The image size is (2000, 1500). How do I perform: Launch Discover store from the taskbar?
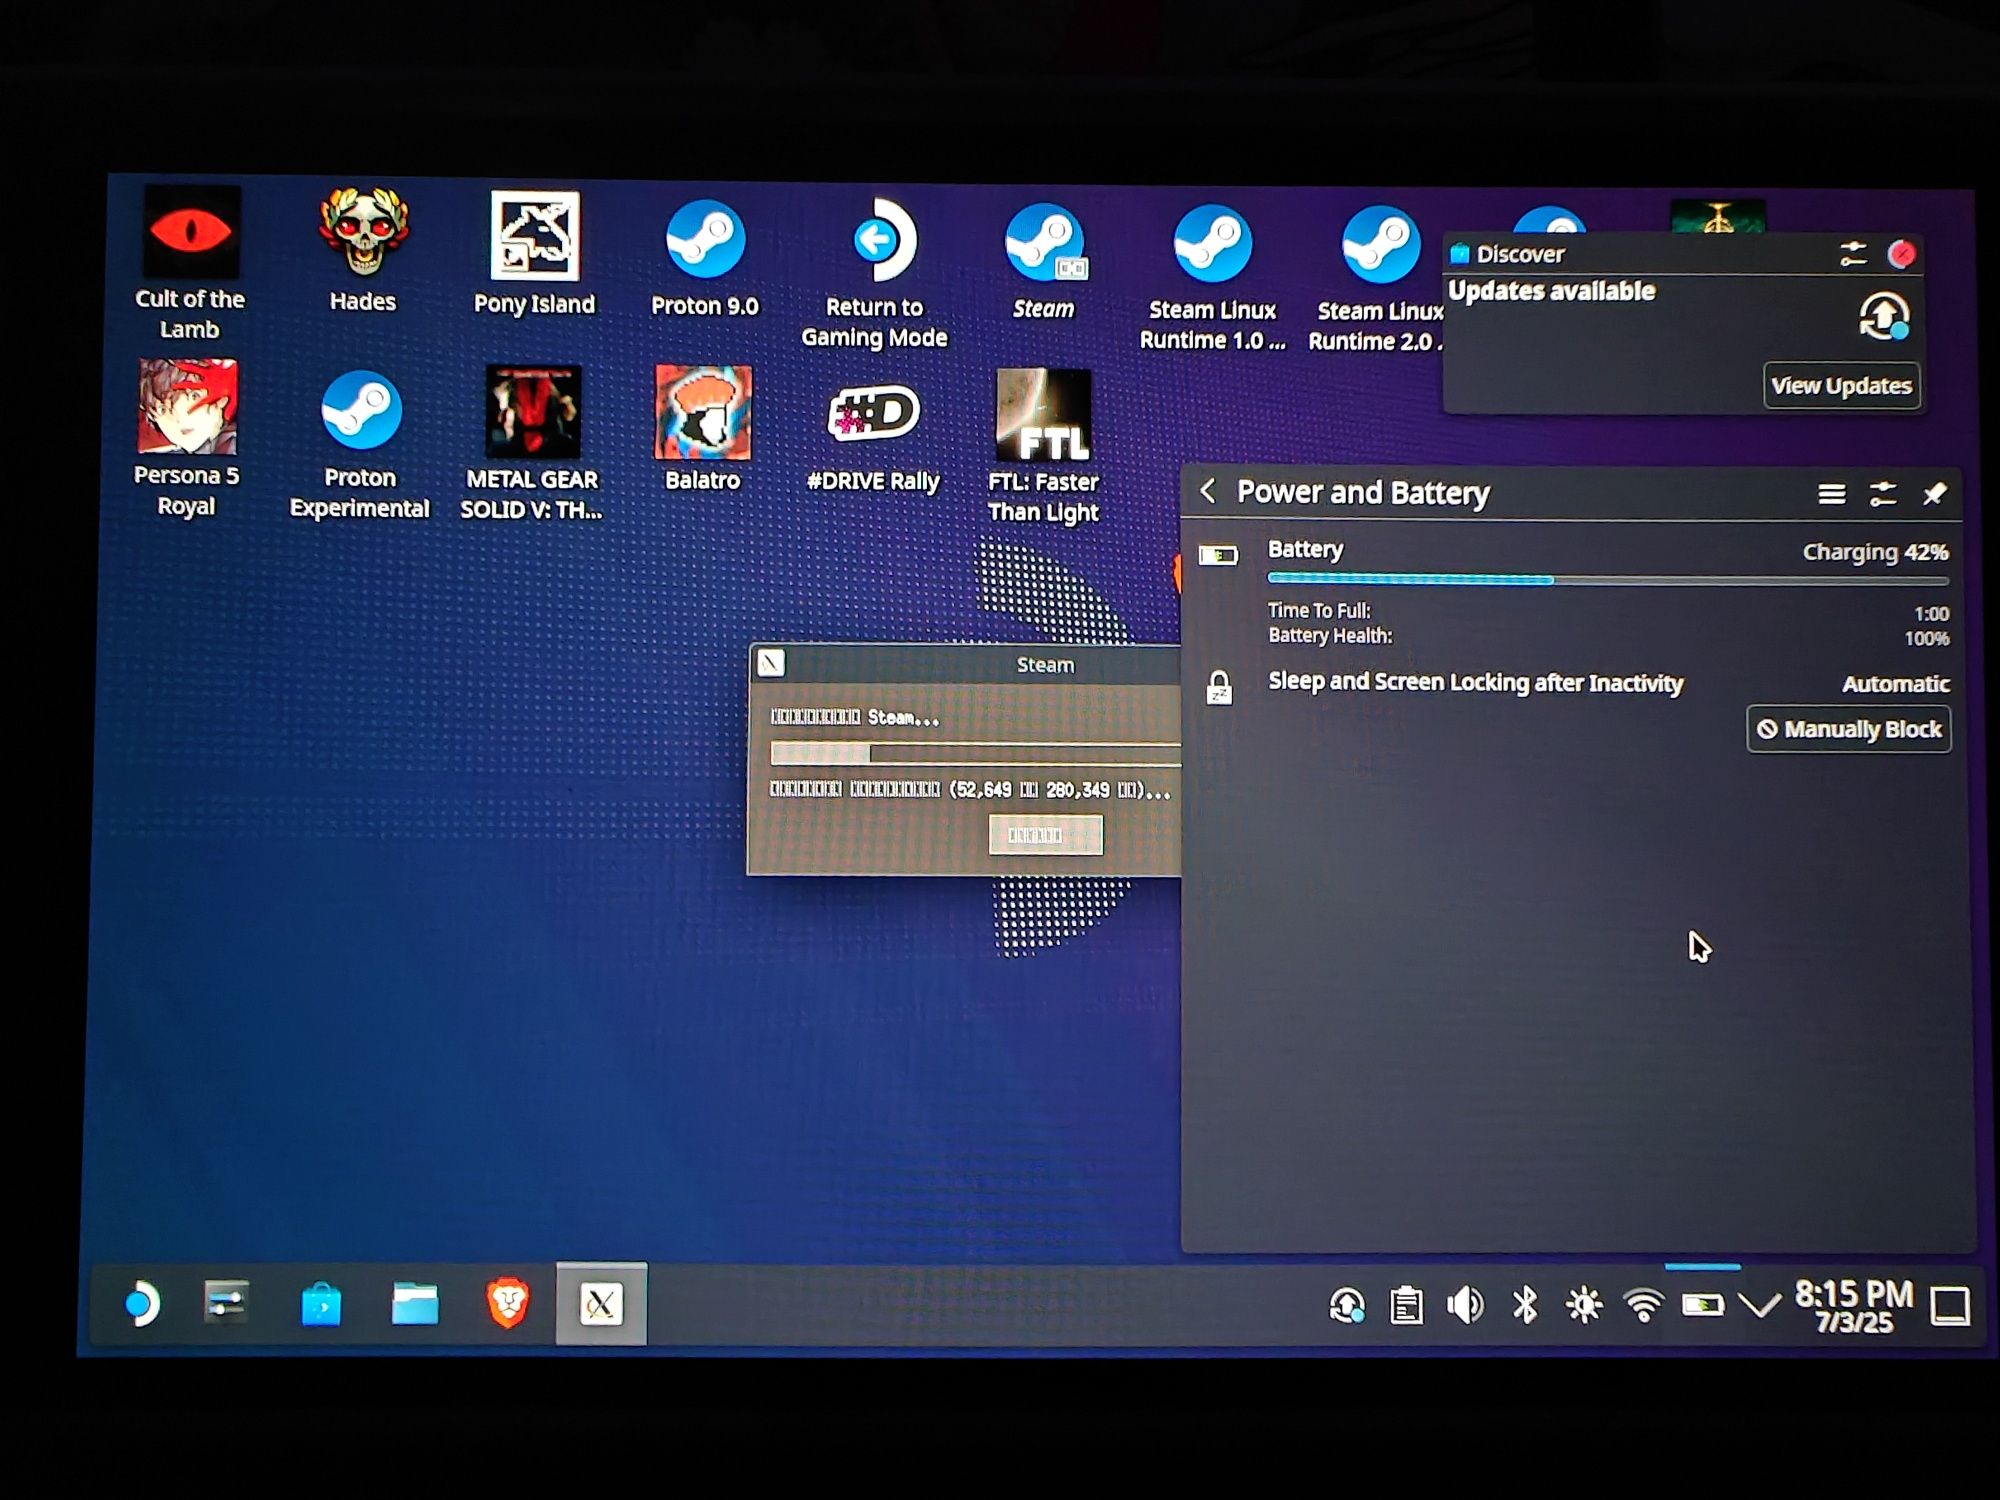coord(321,1304)
